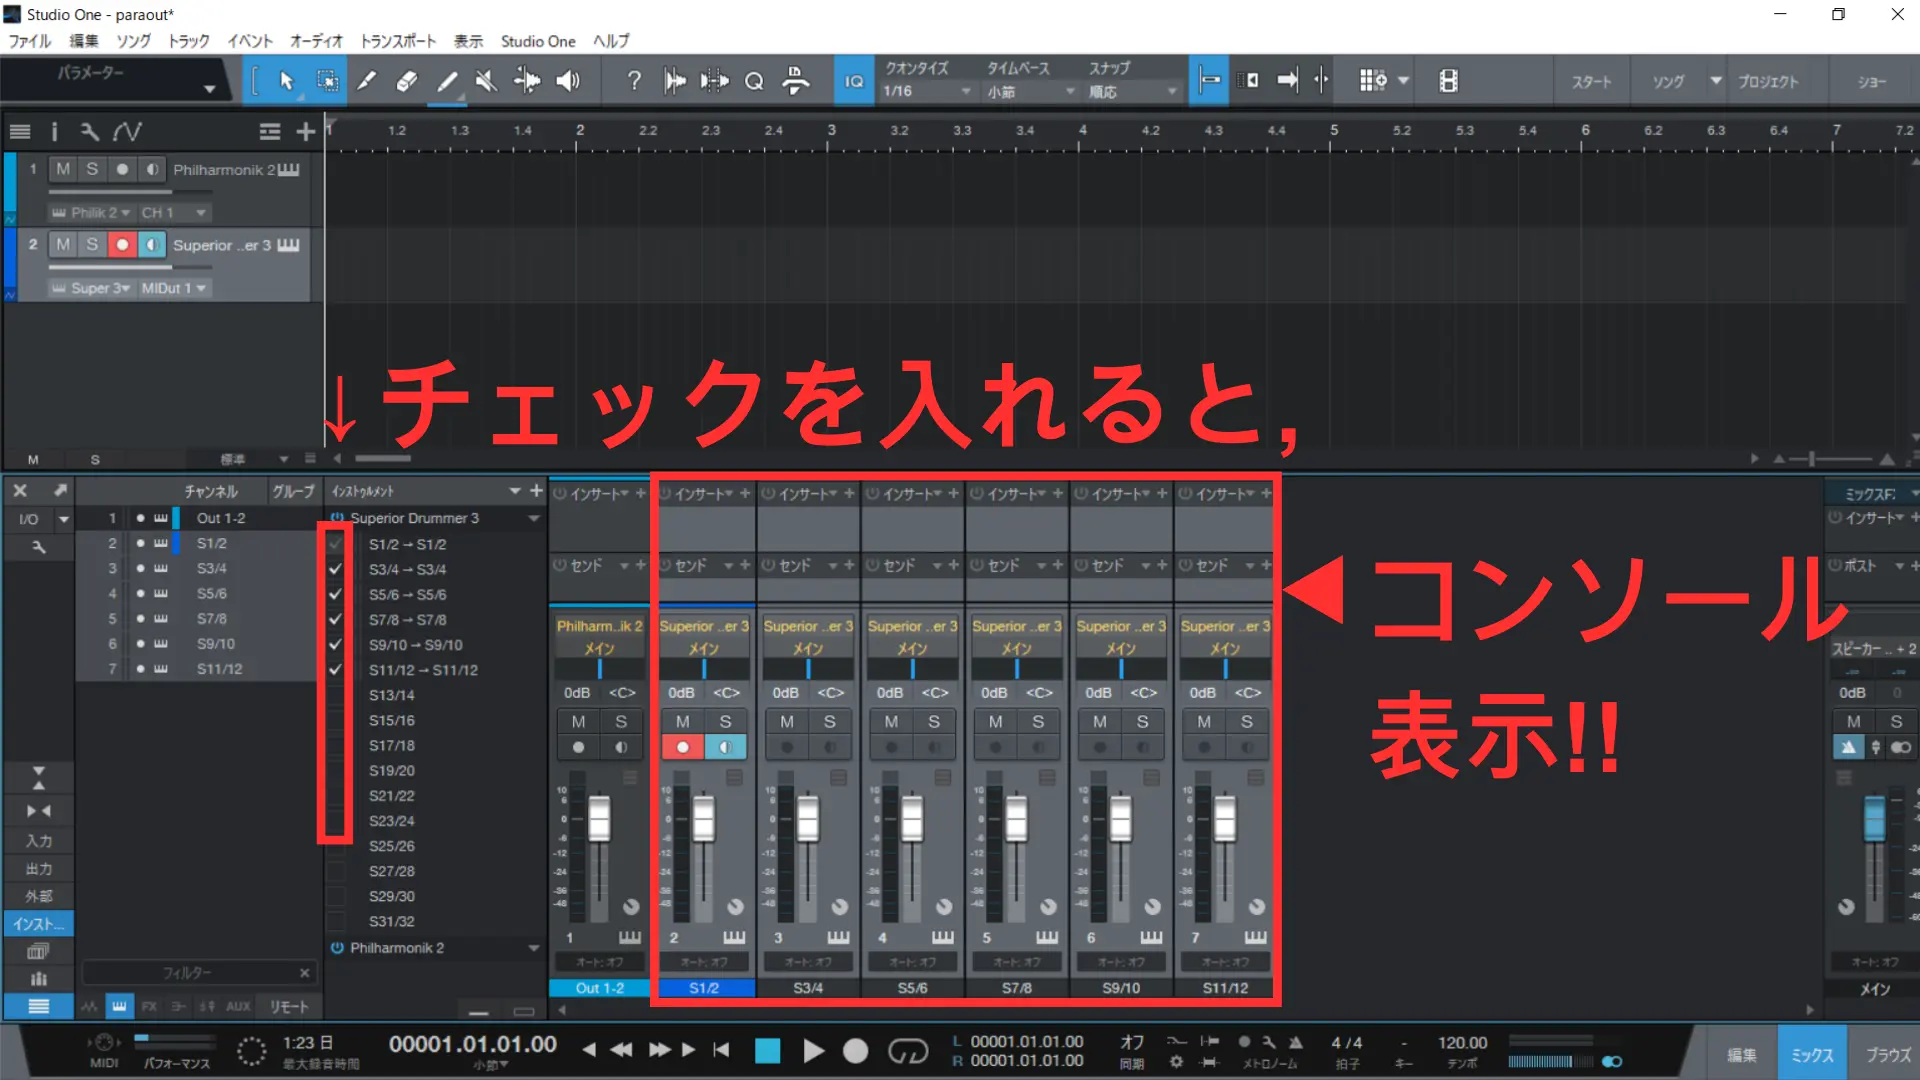Solo the S3/4 mixer channel
Screen dimensions: 1920x1080
[829, 721]
